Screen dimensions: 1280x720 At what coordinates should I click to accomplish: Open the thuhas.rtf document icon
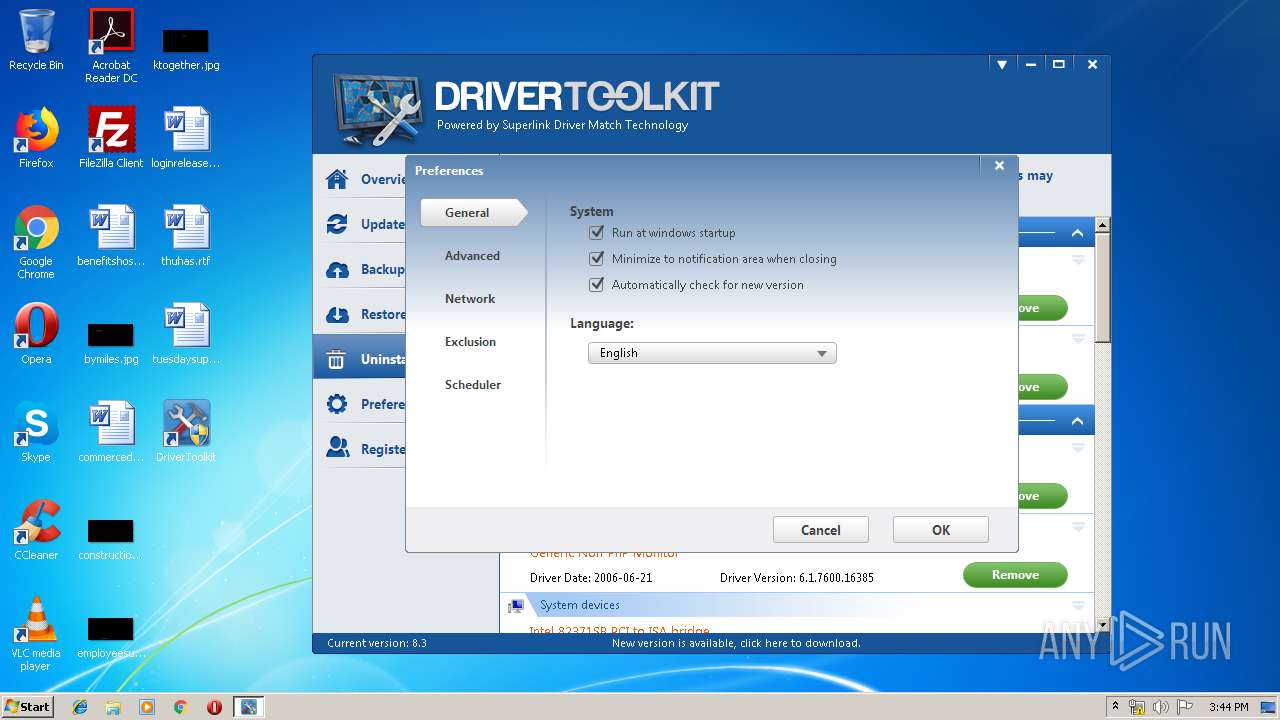point(186,236)
